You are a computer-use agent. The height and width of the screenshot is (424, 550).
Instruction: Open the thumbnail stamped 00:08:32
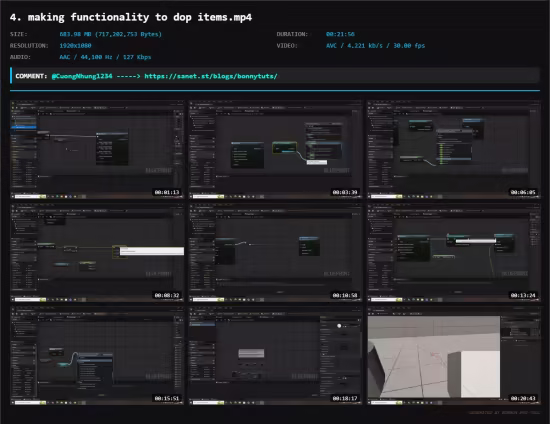click(x=97, y=253)
